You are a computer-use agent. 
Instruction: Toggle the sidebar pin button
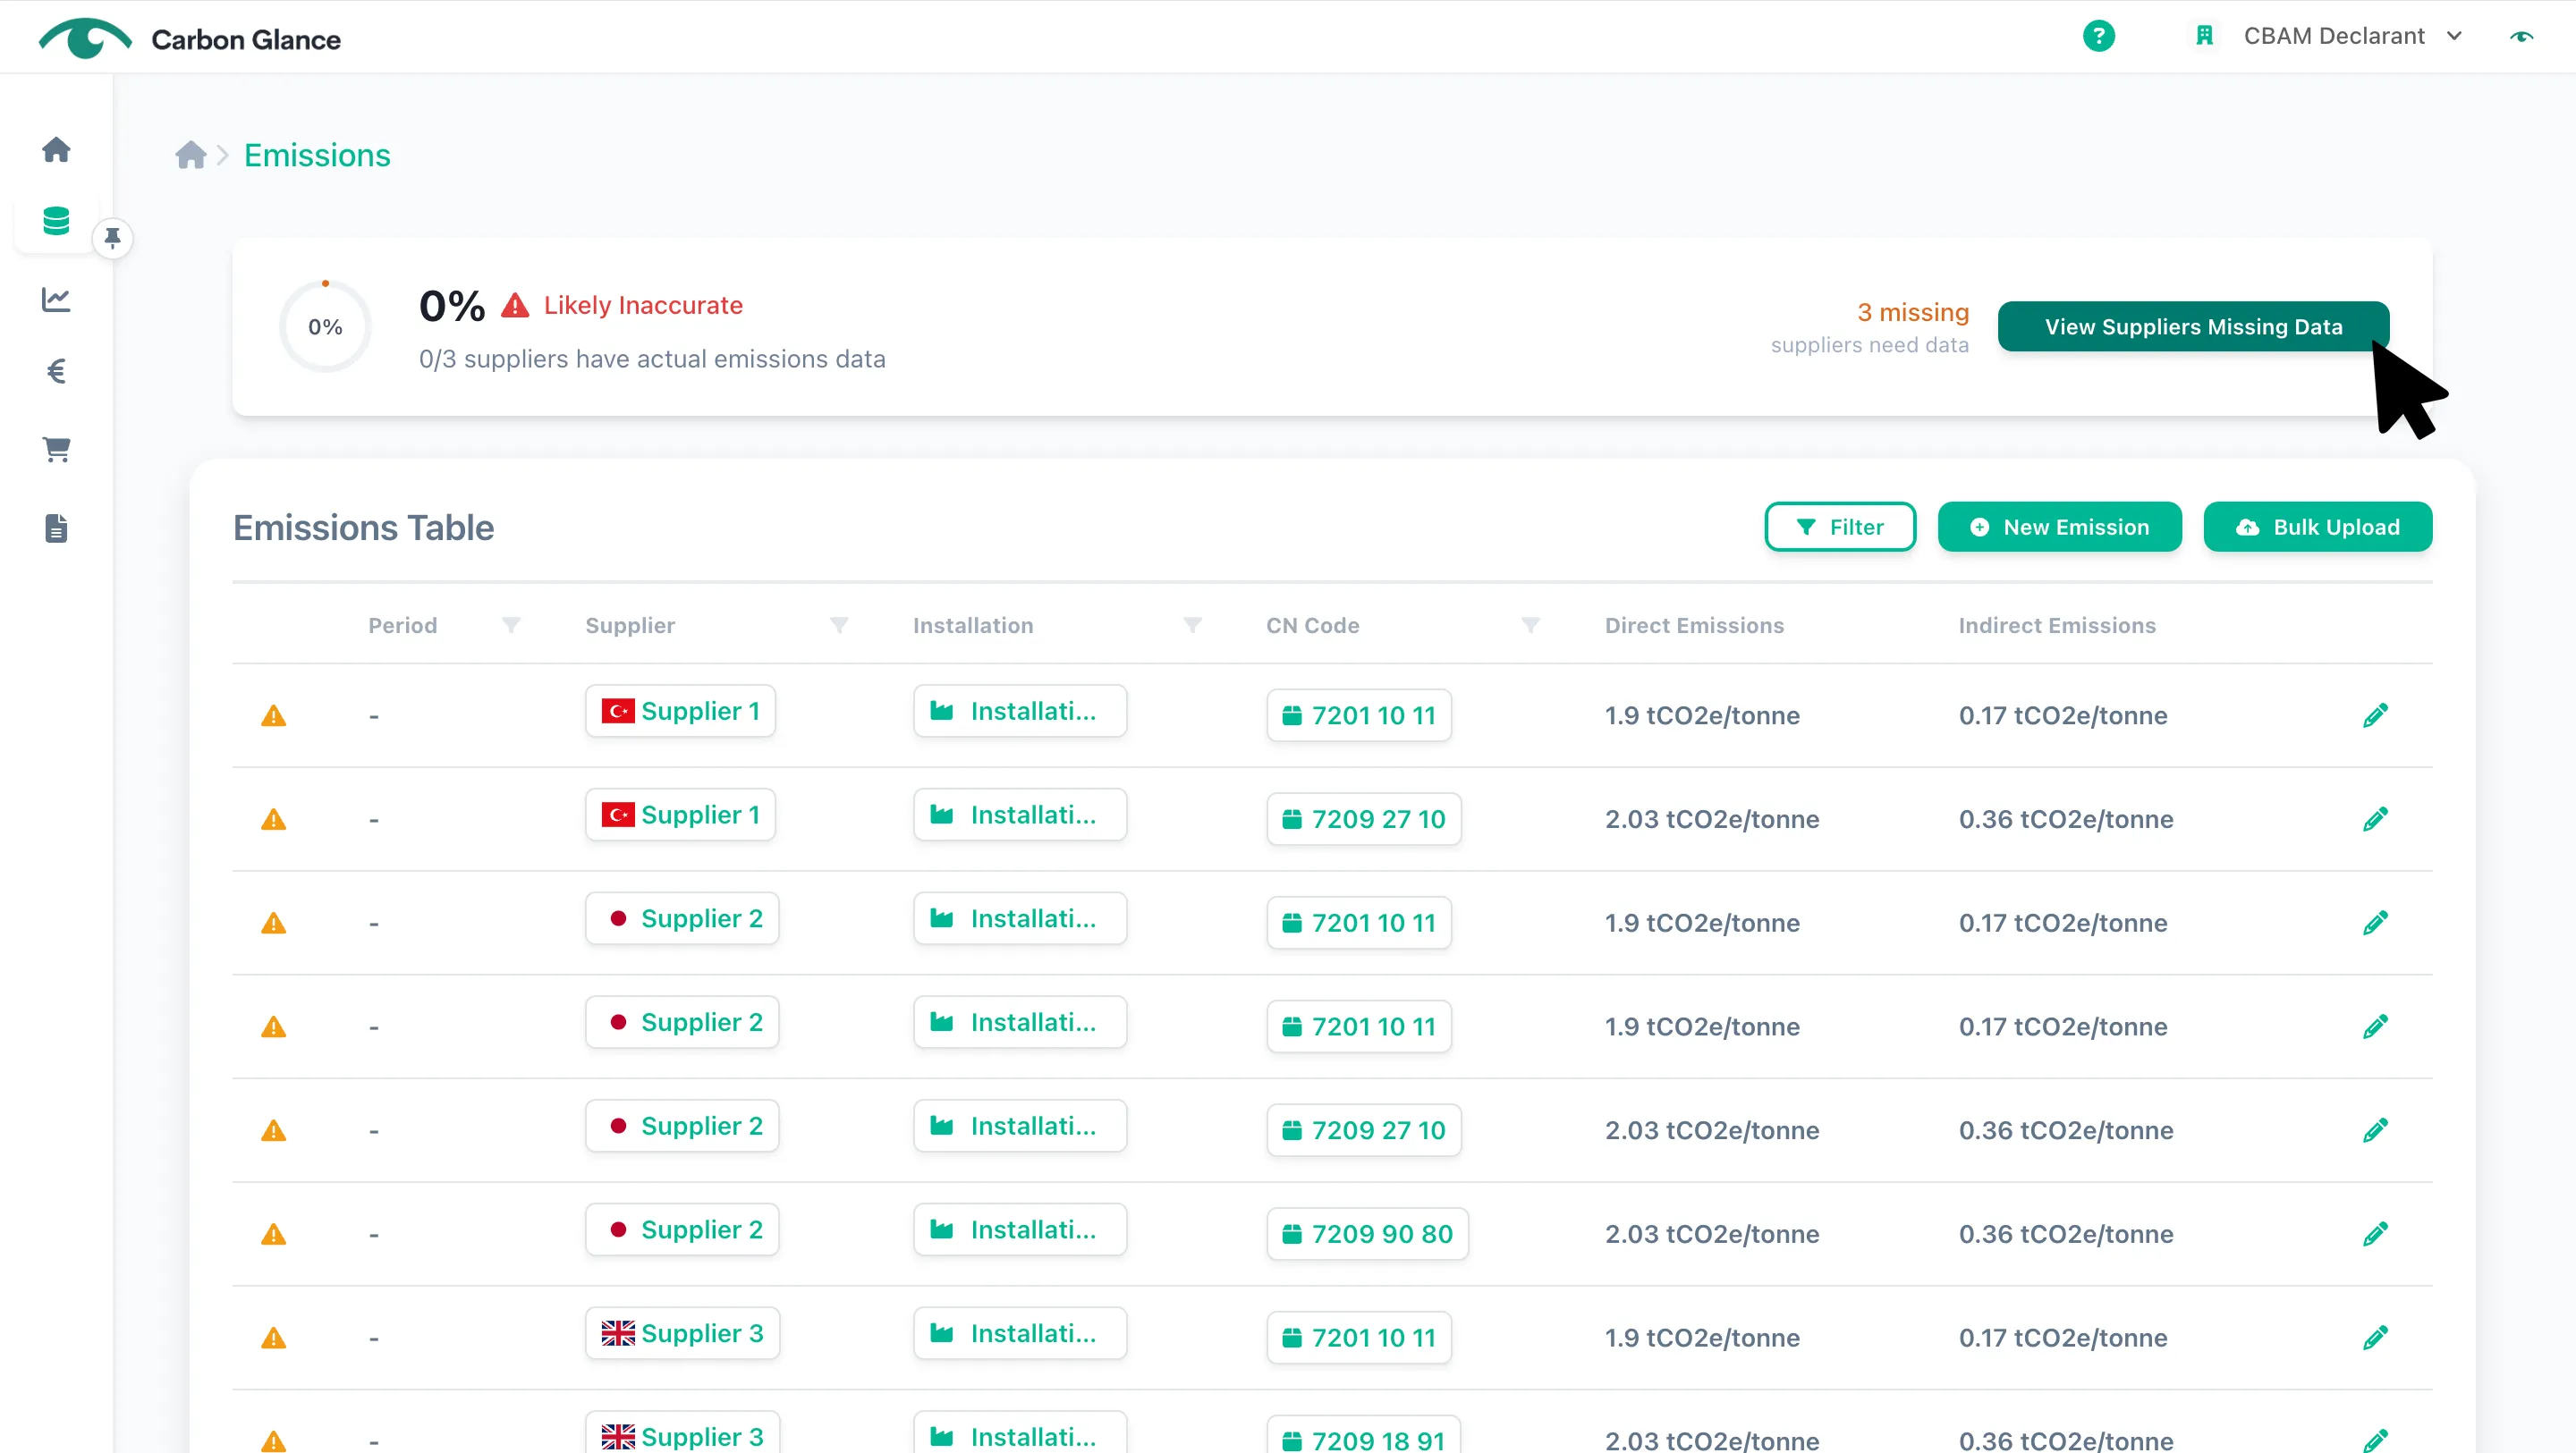pos(112,238)
